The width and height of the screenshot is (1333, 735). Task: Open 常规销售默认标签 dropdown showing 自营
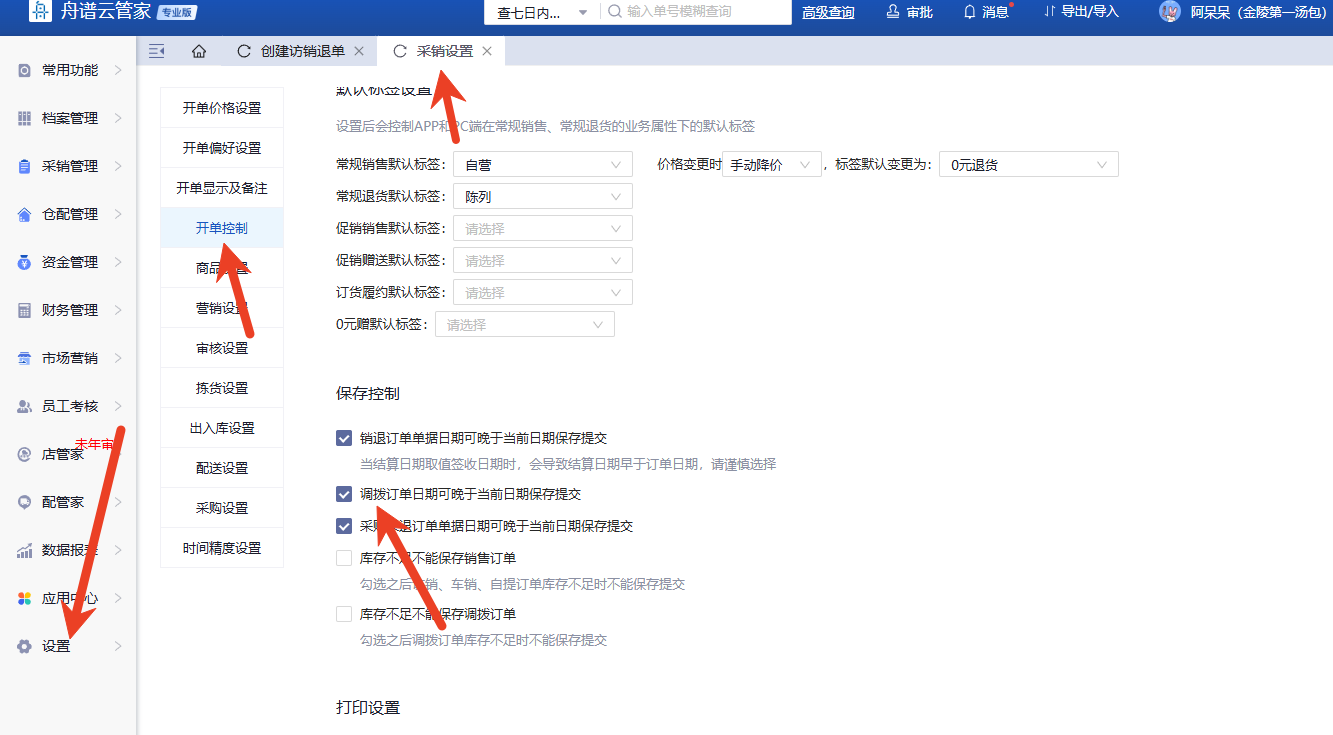click(x=542, y=165)
